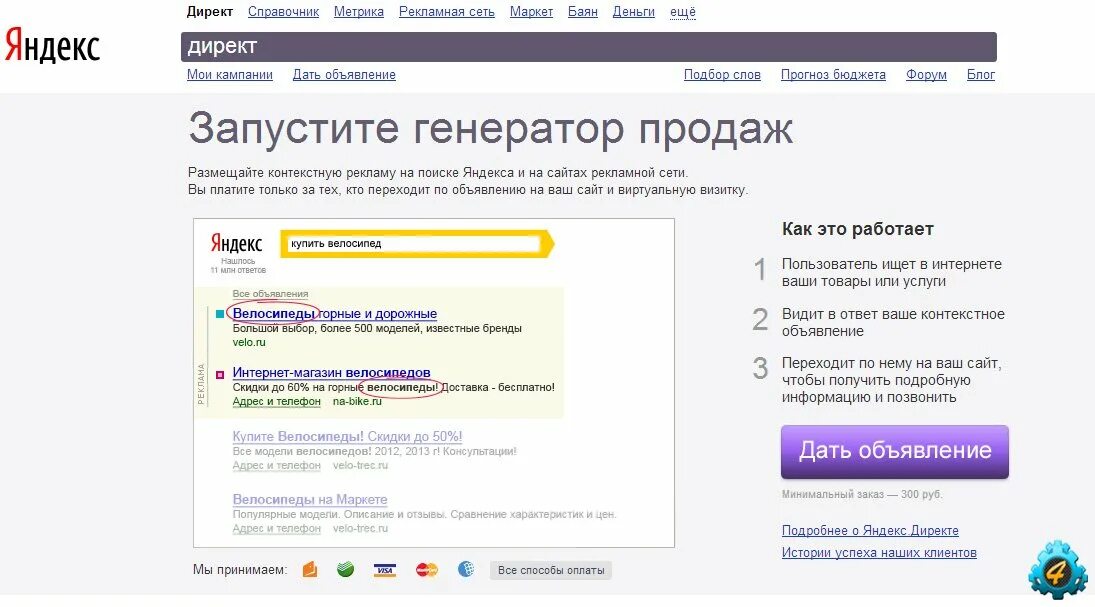Click step text Видит в ответ ваше контекстное объявление
Screen dimensions: 1095x607
(x=893, y=323)
